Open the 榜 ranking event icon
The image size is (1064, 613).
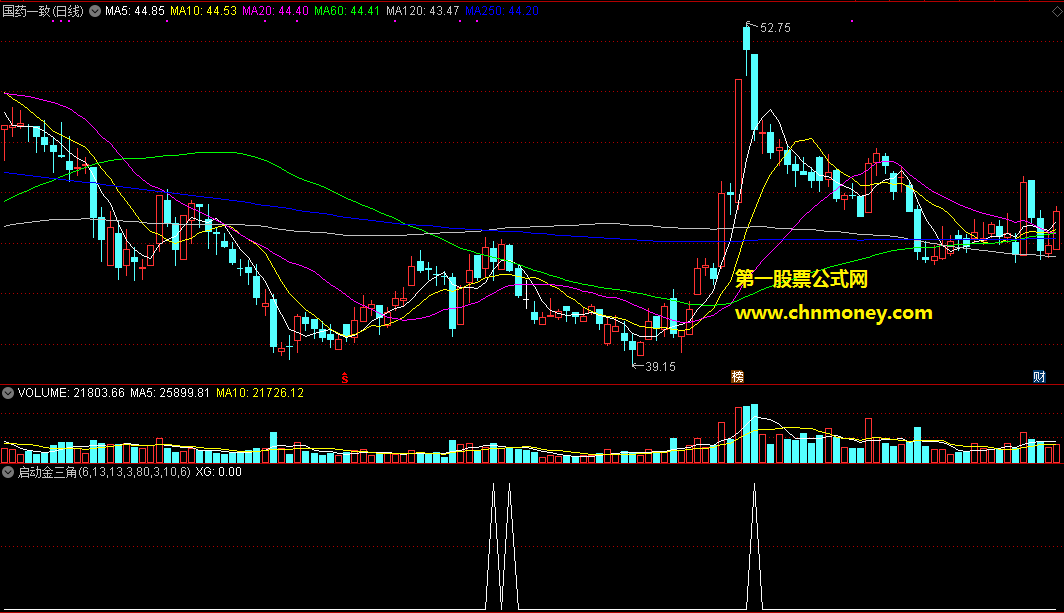click(x=738, y=377)
